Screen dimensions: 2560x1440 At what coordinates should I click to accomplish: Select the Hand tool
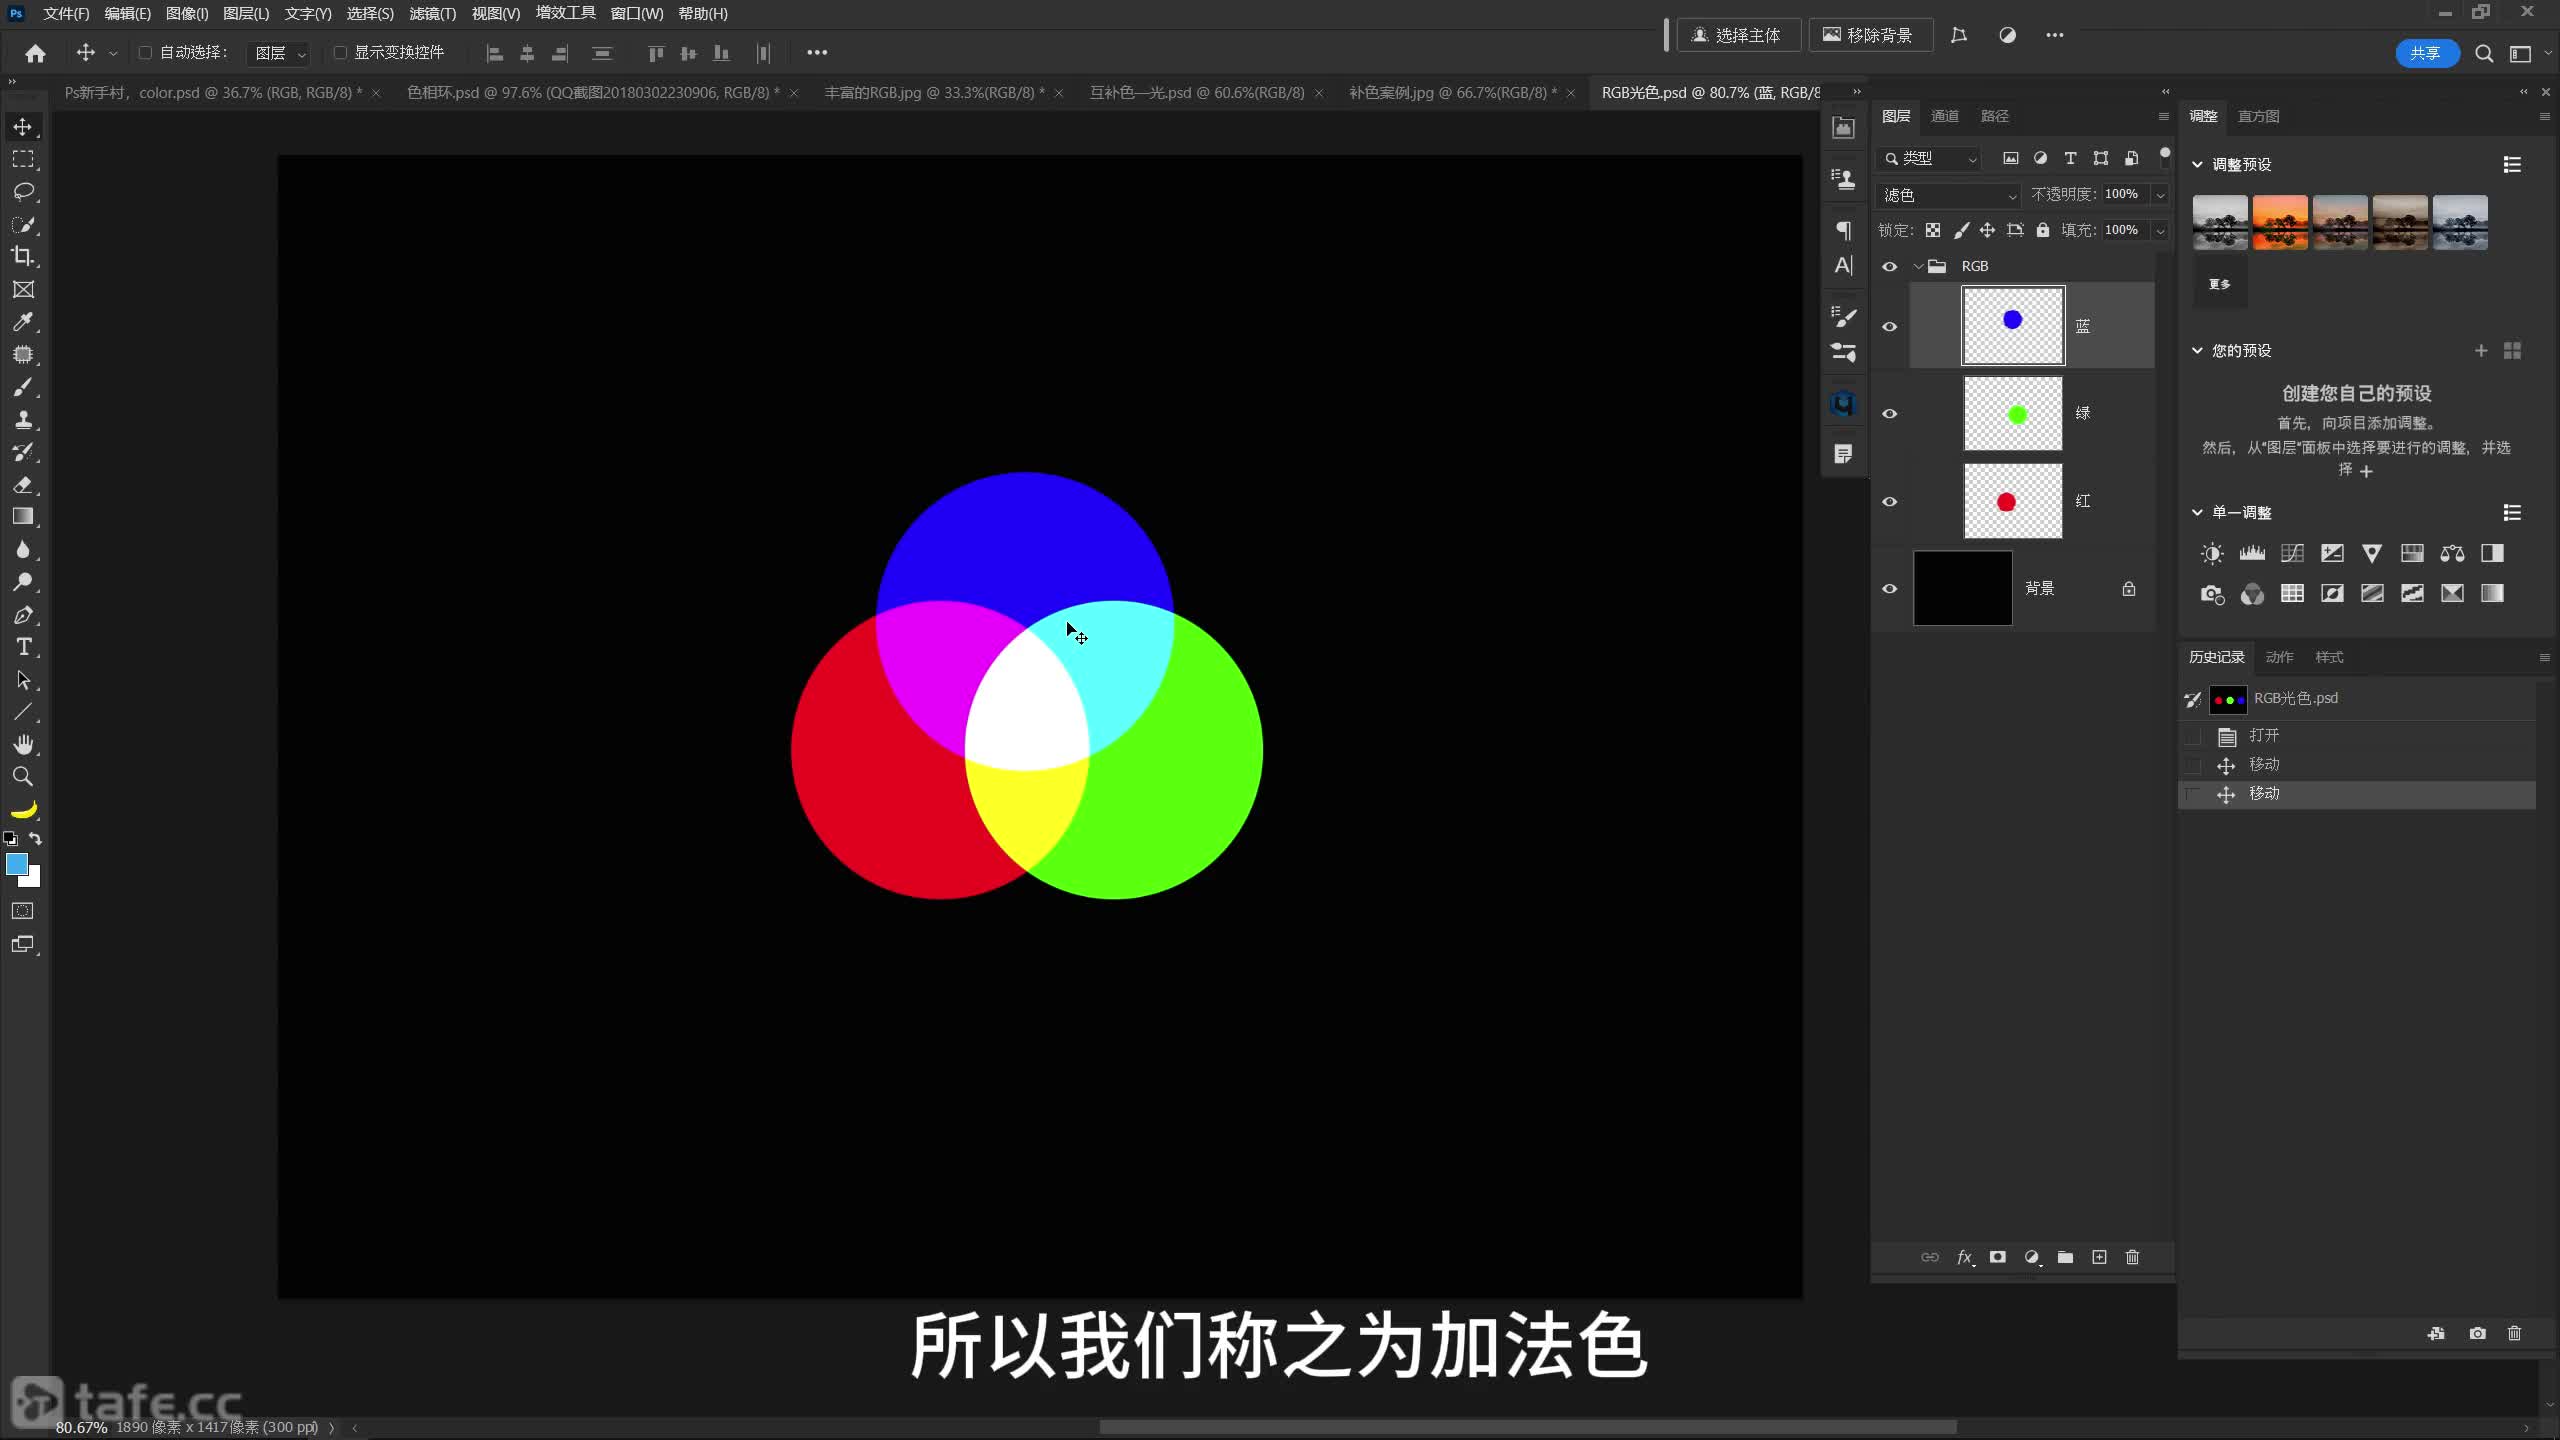click(23, 744)
